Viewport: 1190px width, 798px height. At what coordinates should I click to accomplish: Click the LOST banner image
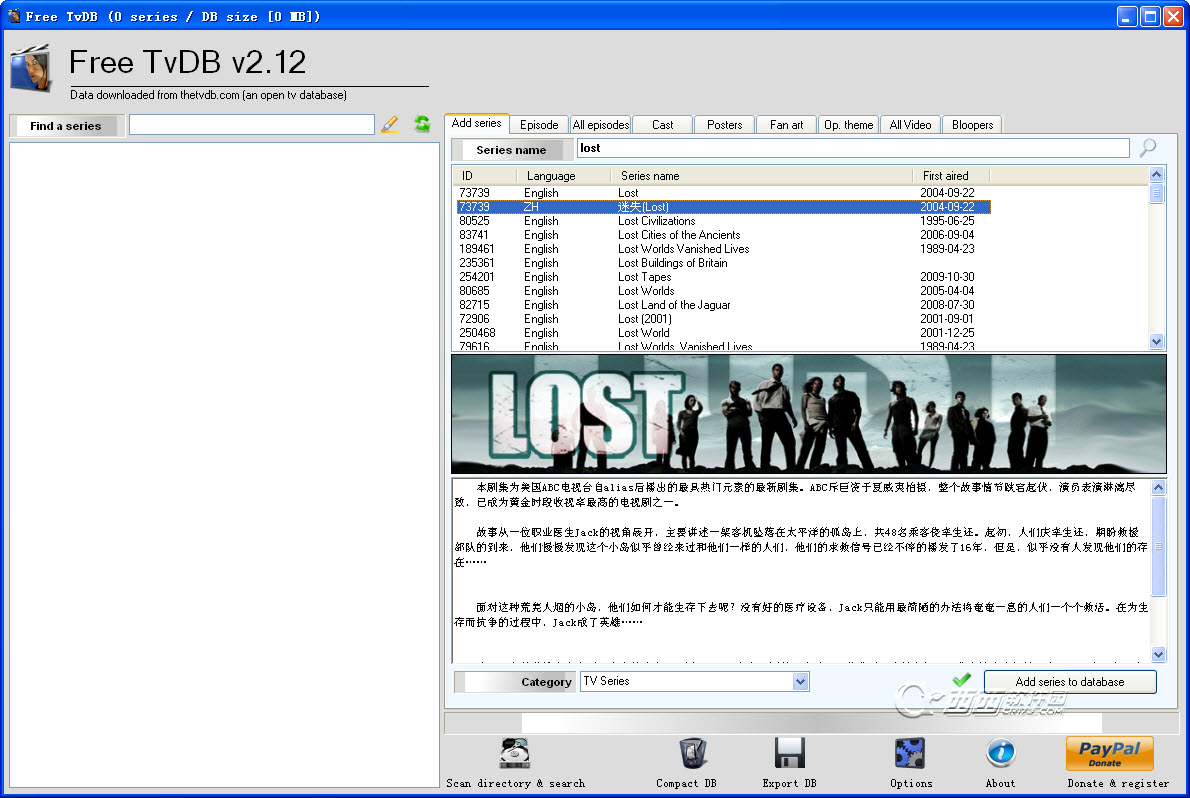click(809, 414)
